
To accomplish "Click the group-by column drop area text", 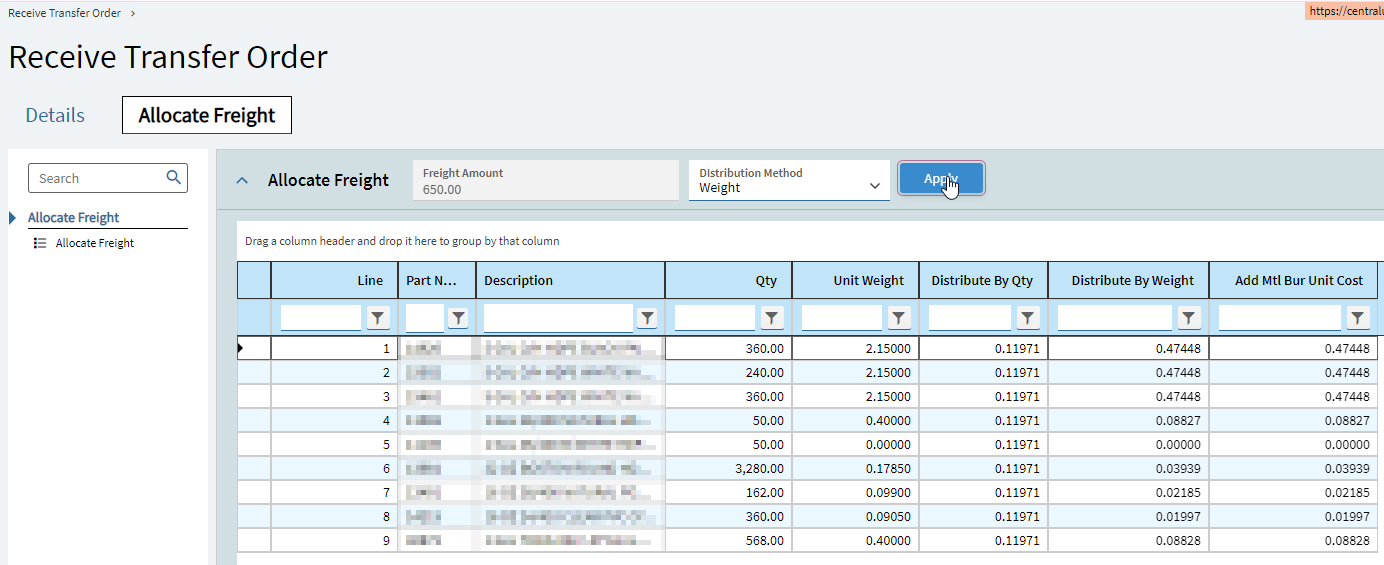I will (402, 241).
